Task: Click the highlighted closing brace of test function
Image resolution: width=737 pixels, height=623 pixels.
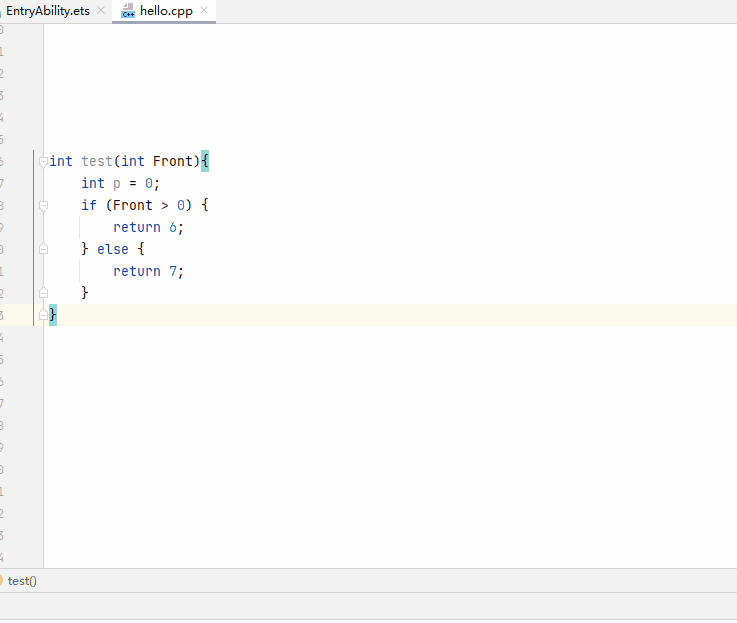Action: [x=53, y=315]
